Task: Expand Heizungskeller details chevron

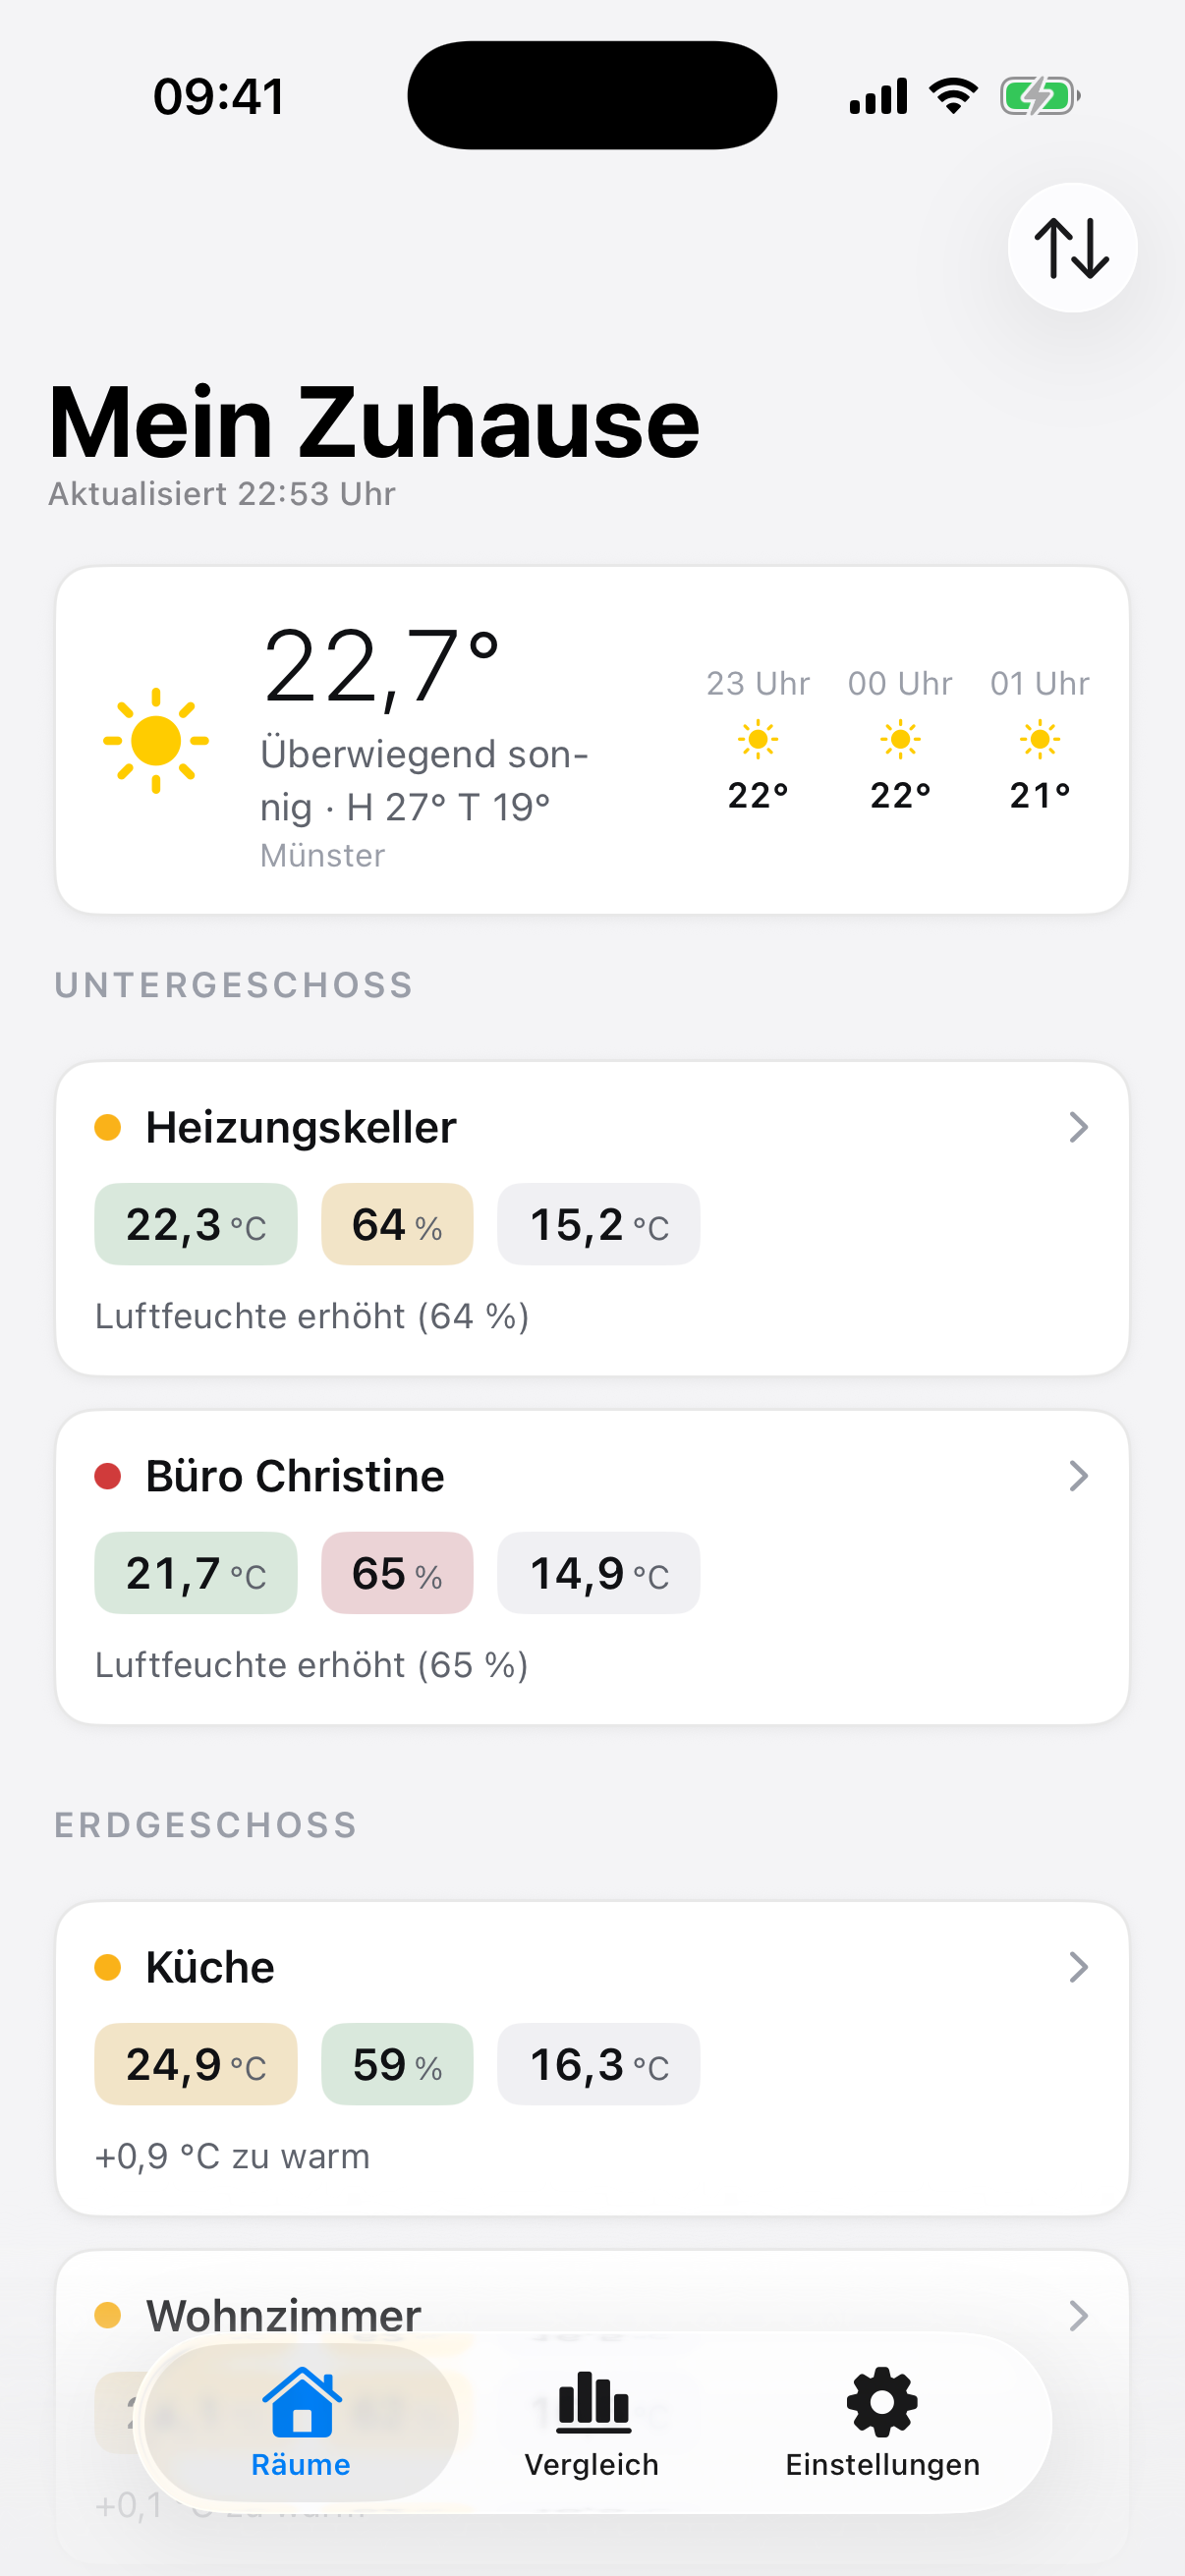Action: point(1078,1127)
